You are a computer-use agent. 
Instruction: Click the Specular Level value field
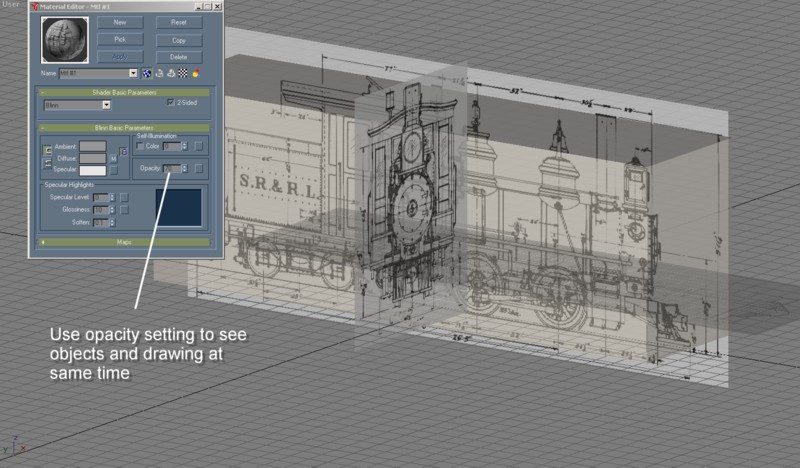(x=101, y=197)
